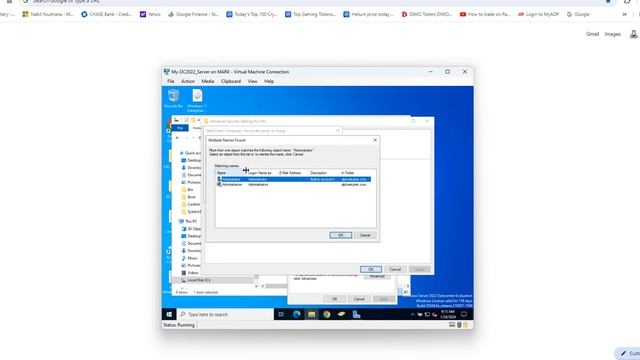The image size is (640, 360).
Task: Click Cancel in the Properties dialog
Action: (x=359, y=299)
